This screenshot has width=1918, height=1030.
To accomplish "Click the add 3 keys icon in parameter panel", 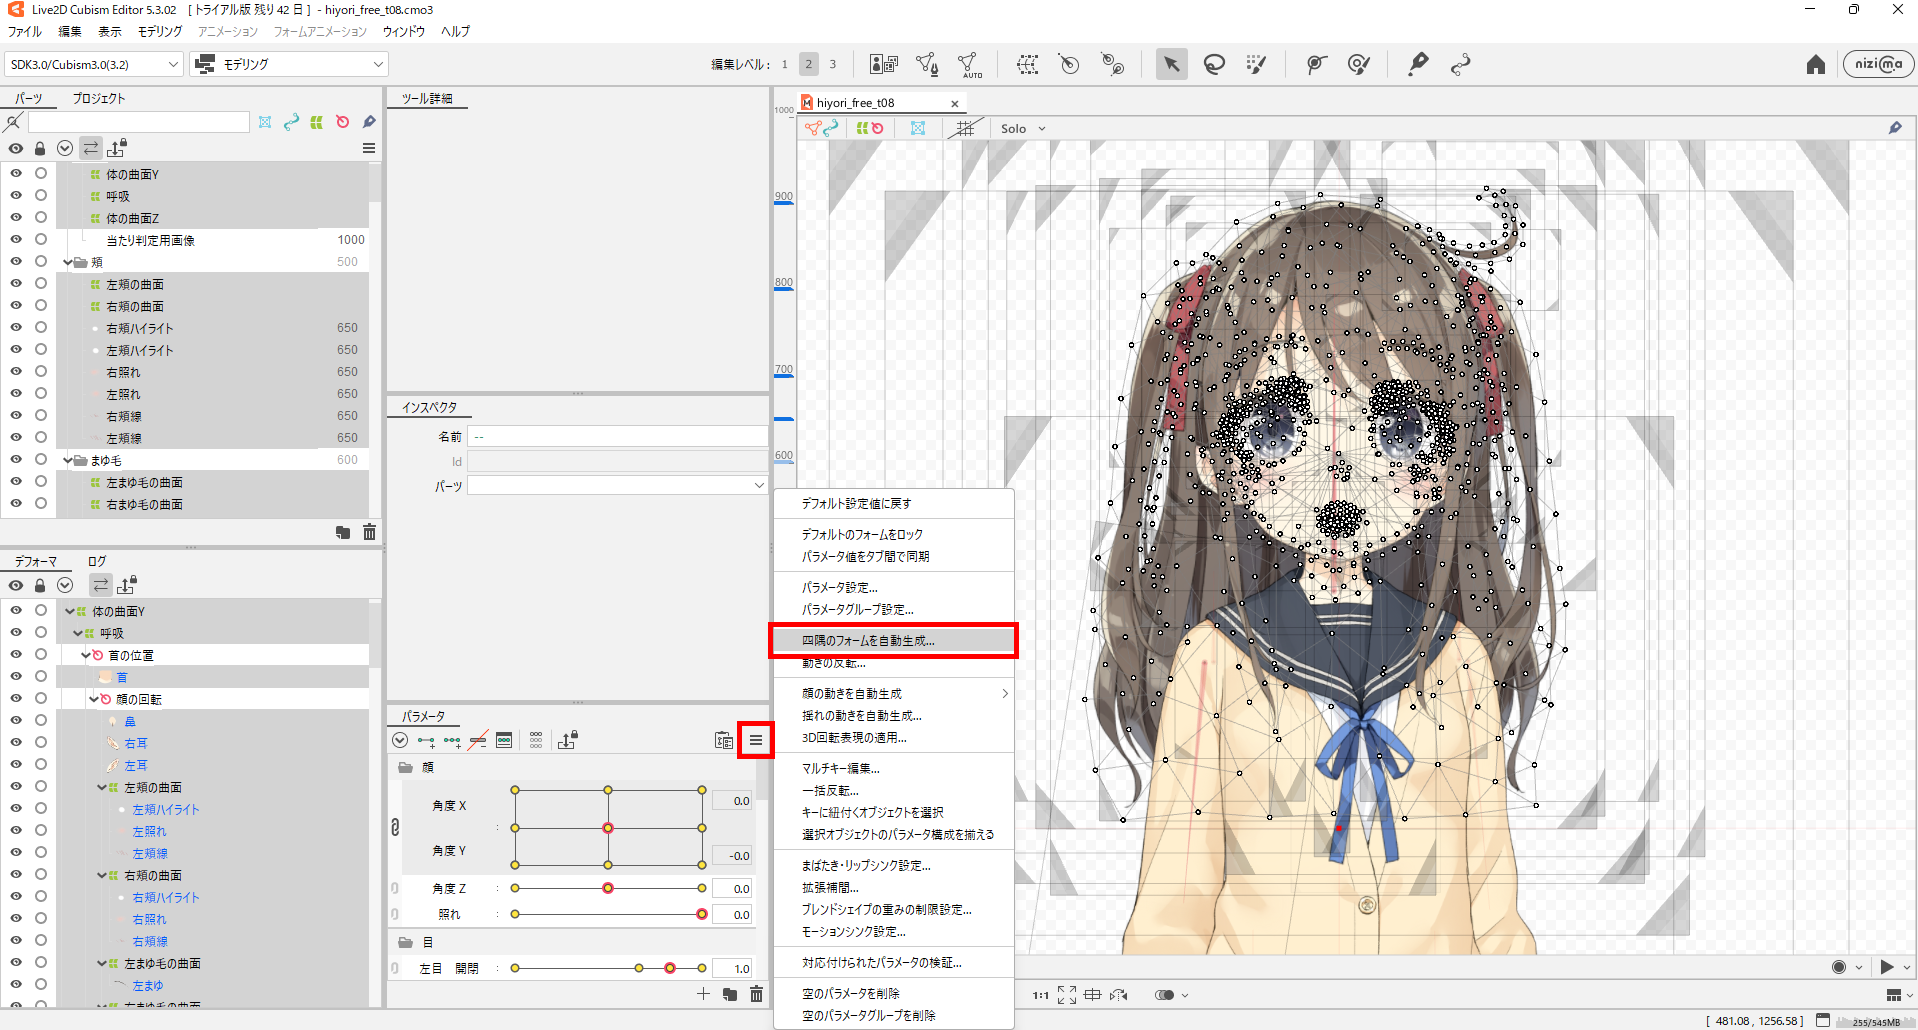I will tap(452, 741).
